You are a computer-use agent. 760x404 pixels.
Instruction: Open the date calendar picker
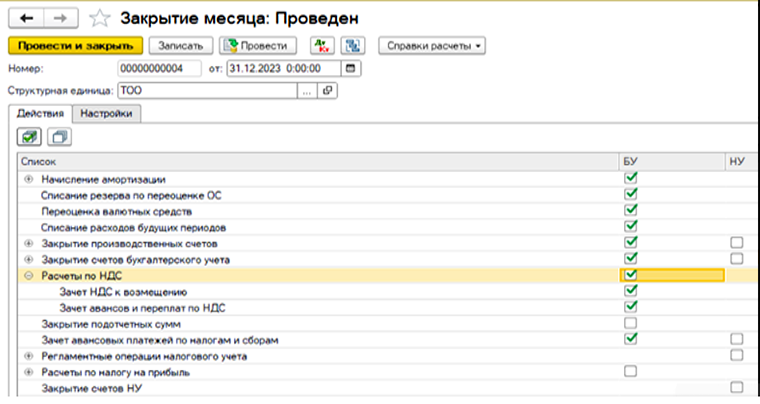coord(350,69)
